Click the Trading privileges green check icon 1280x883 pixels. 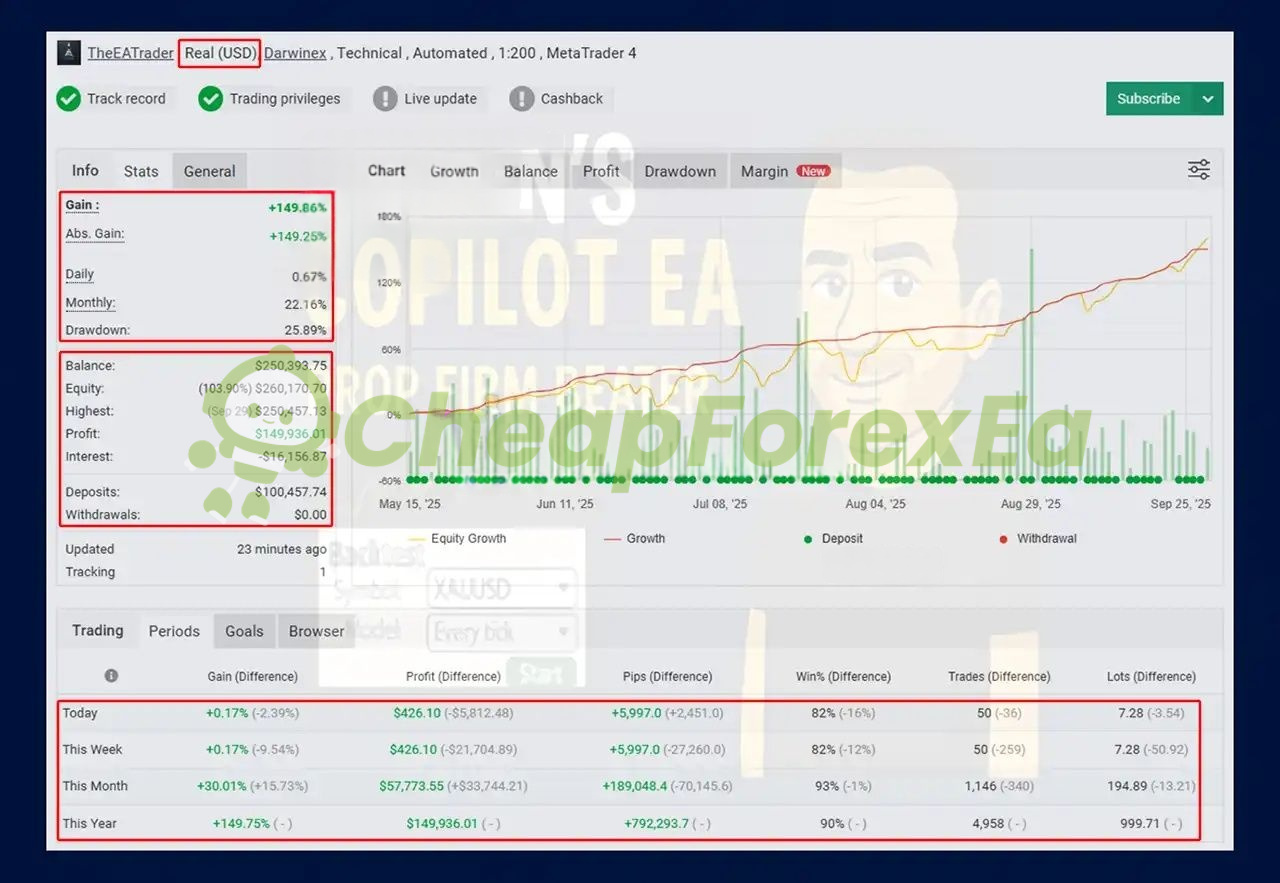(210, 98)
